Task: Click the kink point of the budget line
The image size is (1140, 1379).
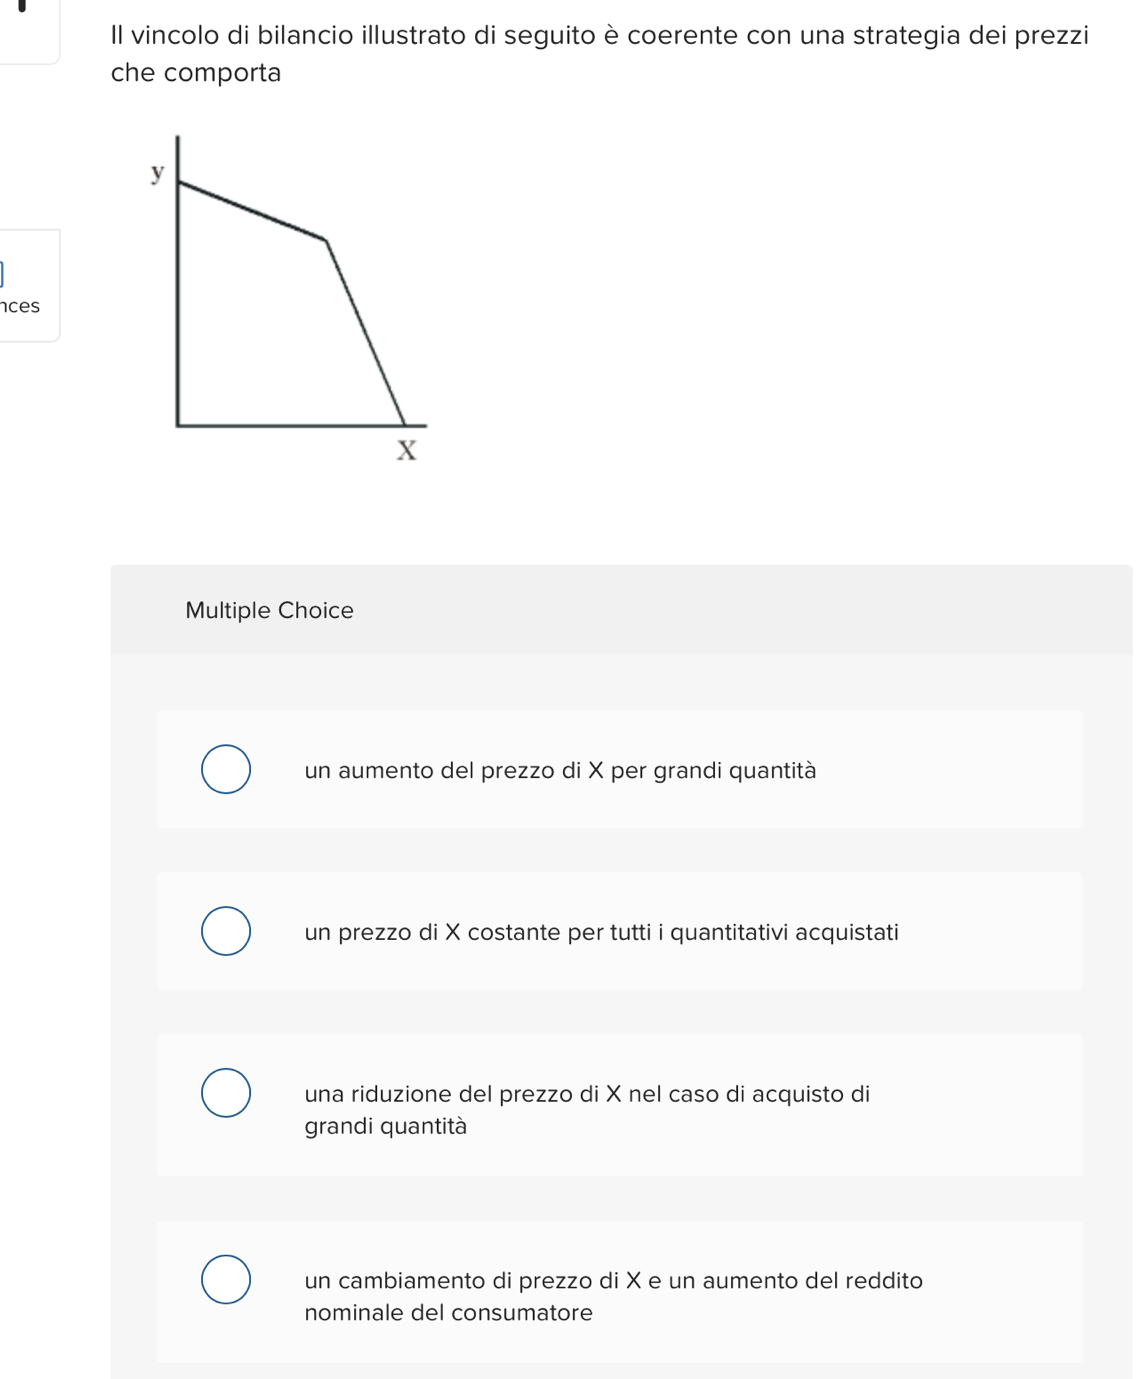Action: click(325, 240)
